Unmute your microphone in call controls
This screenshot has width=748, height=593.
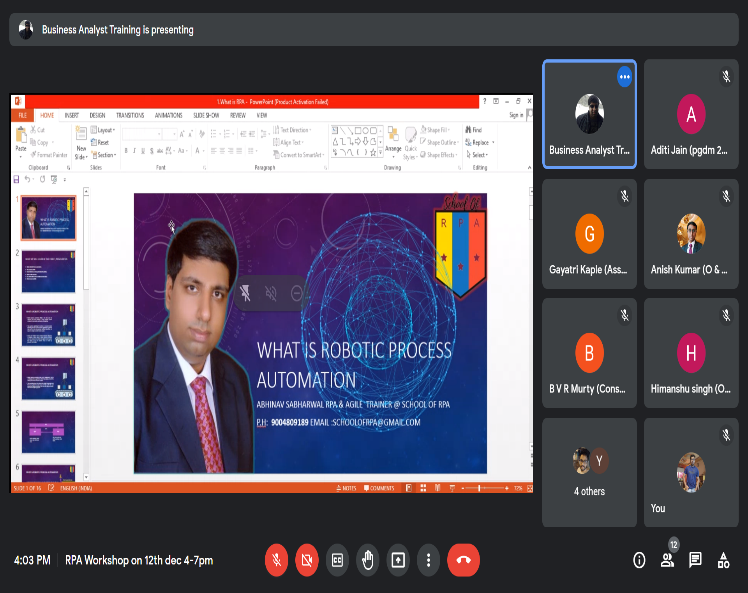277,560
